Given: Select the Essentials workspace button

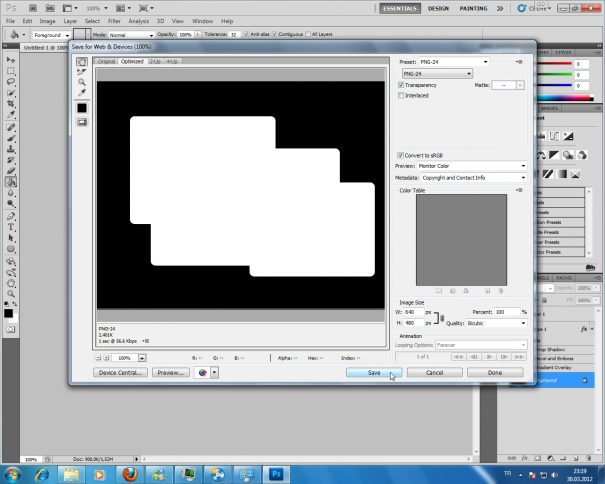Looking at the screenshot, I should click(400, 8).
